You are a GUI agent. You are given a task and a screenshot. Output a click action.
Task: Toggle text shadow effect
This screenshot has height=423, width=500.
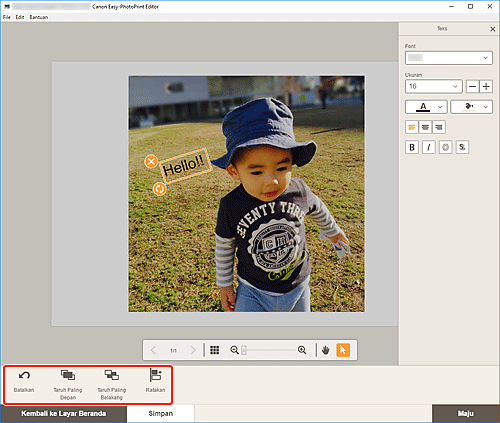tap(462, 147)
